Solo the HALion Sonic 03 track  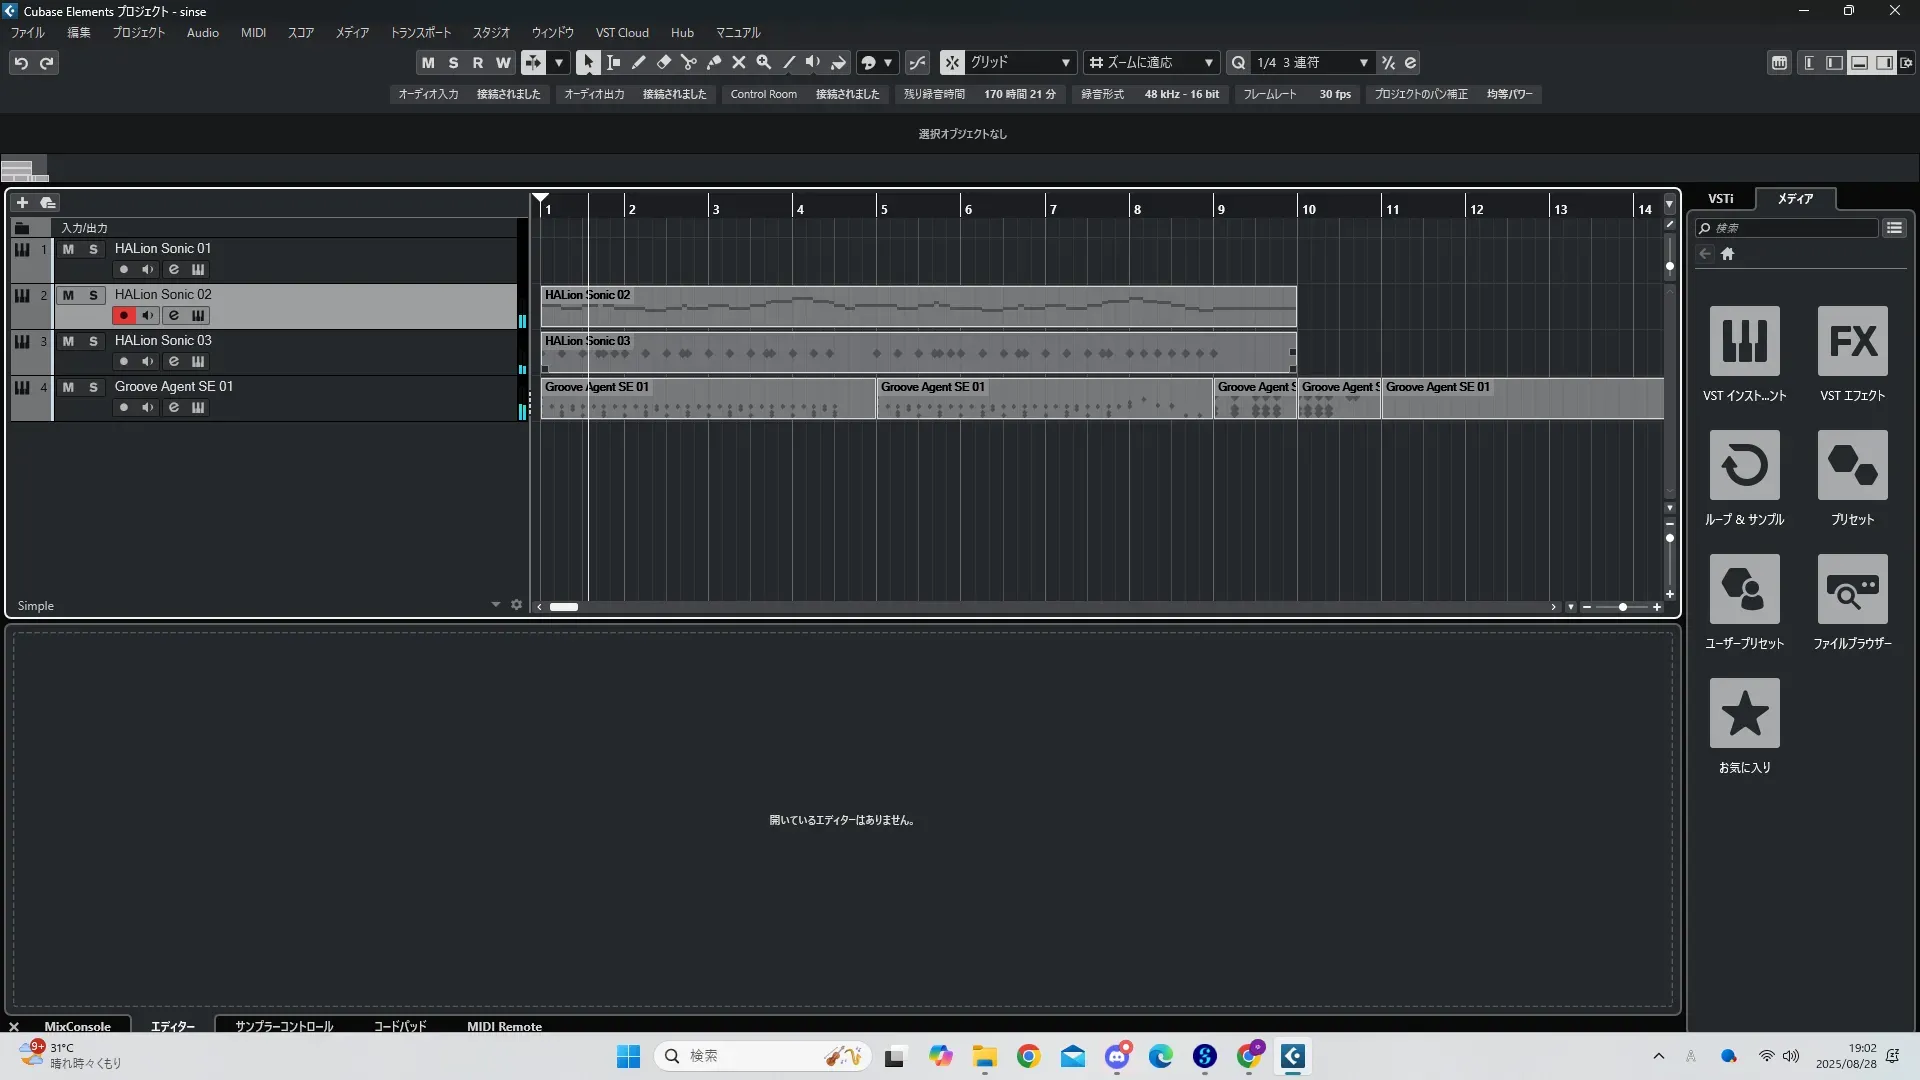pyautogui.click(x=93, y=341)
